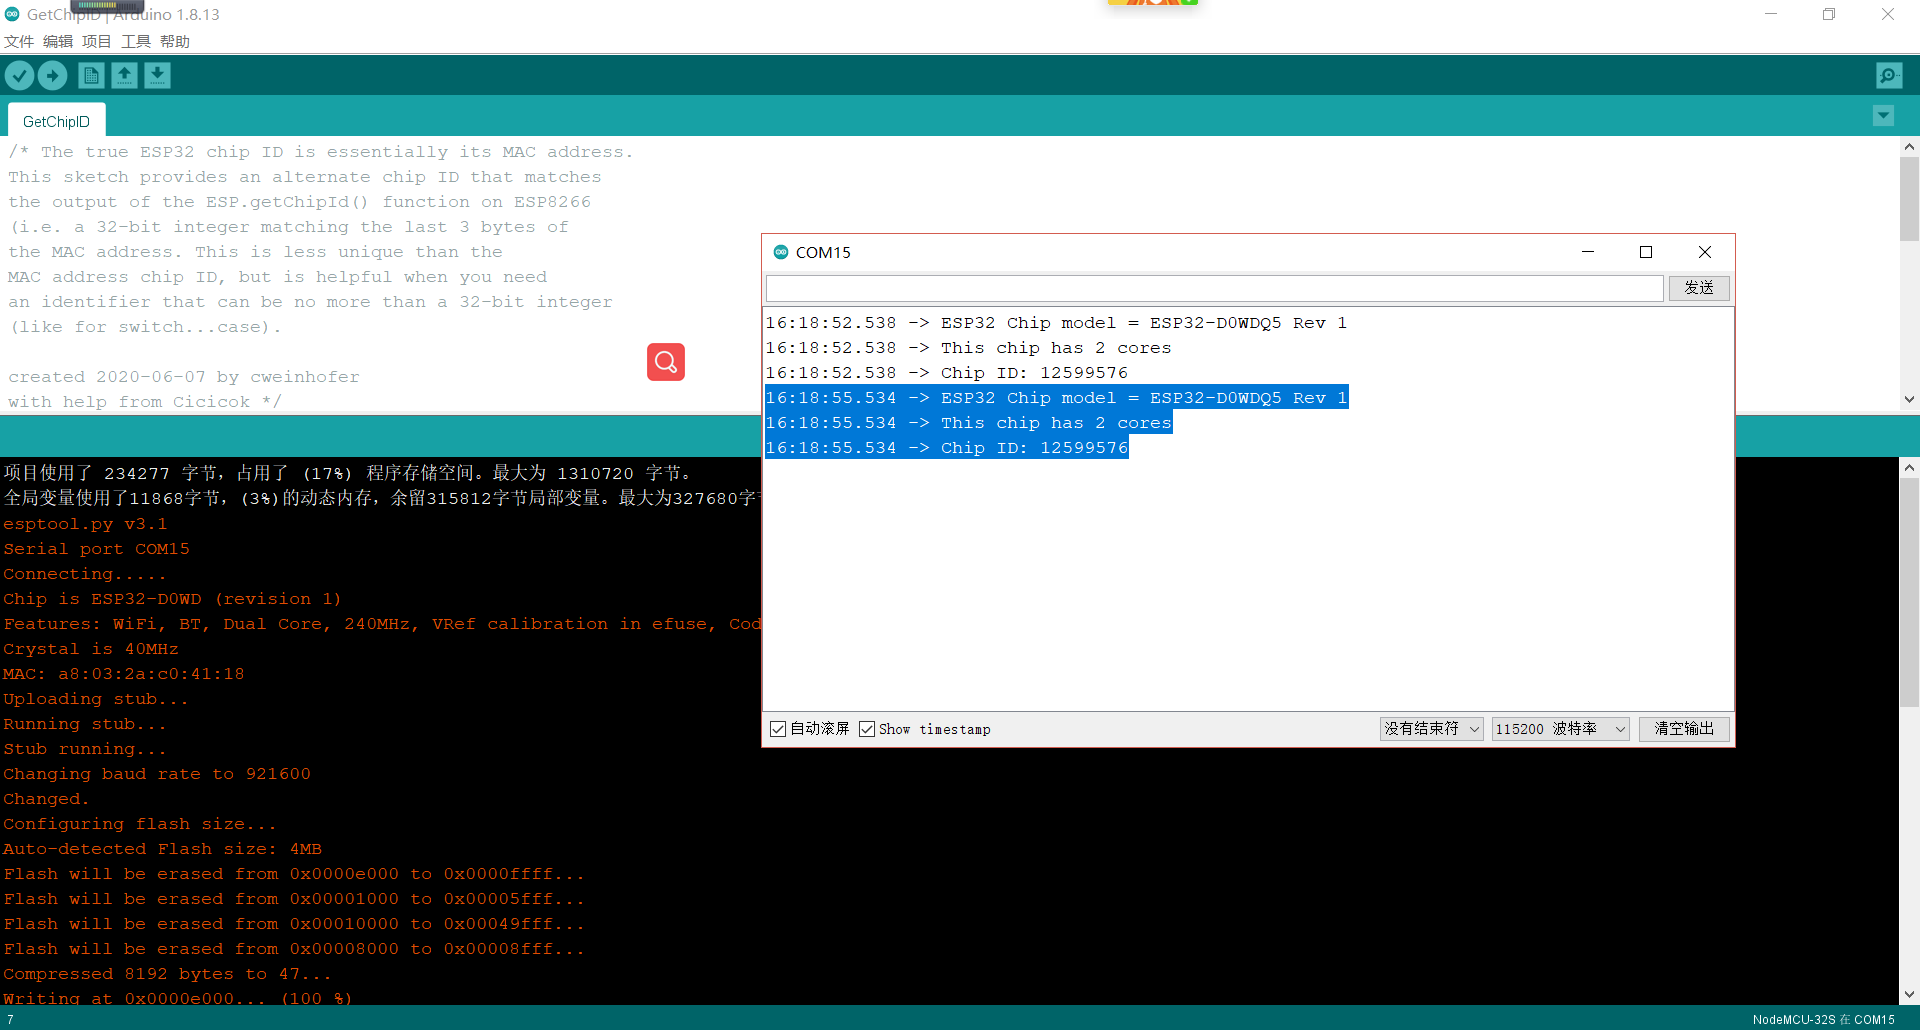Disable the Show timestamp checkbox
The width and height of the screenshot is (1920, 1030).
[x=867, y=729]
